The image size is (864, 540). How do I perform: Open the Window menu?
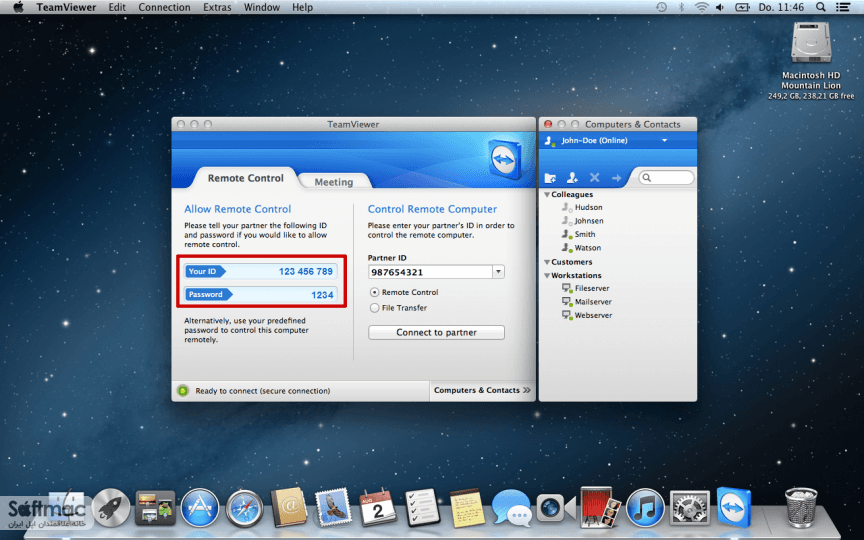click(x=262, y=7)
